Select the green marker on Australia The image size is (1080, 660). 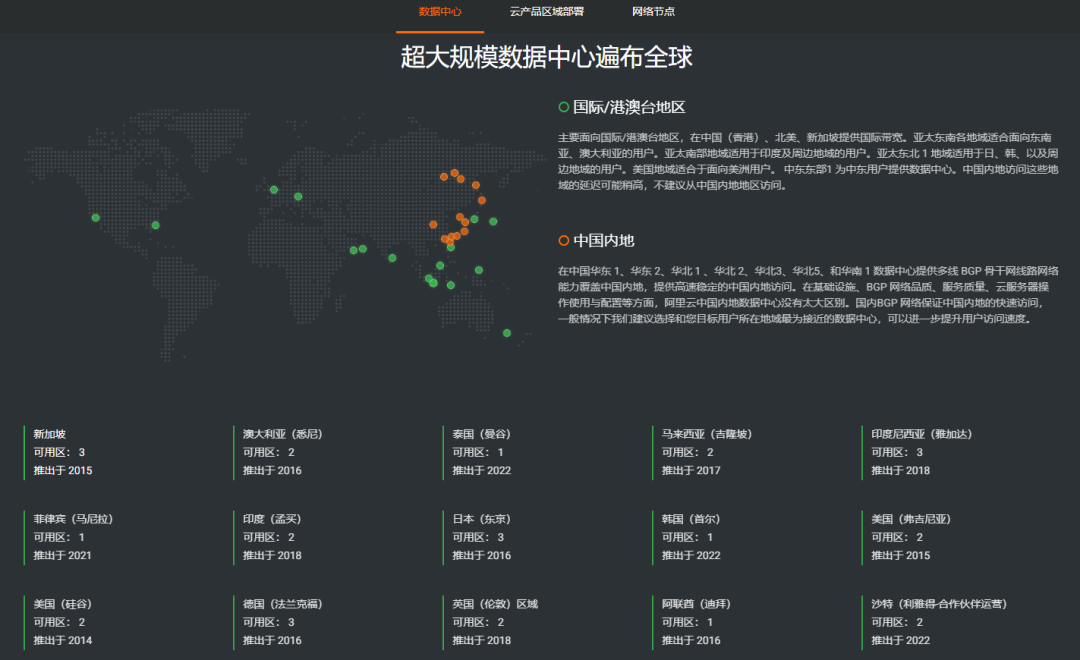pyautogui.click(x=507, y=333)
